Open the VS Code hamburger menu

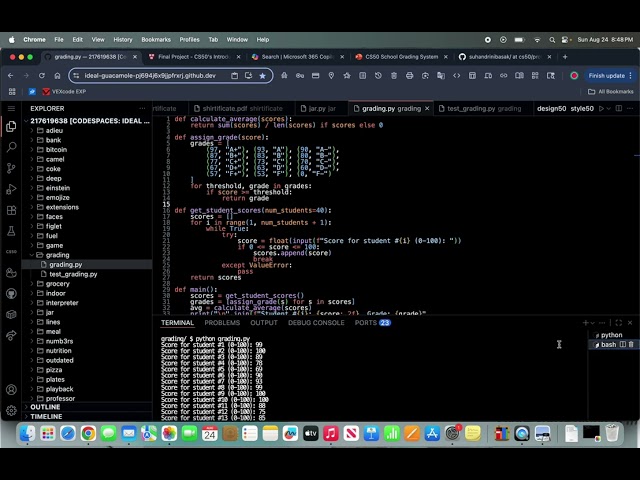(x=11, y=109)
